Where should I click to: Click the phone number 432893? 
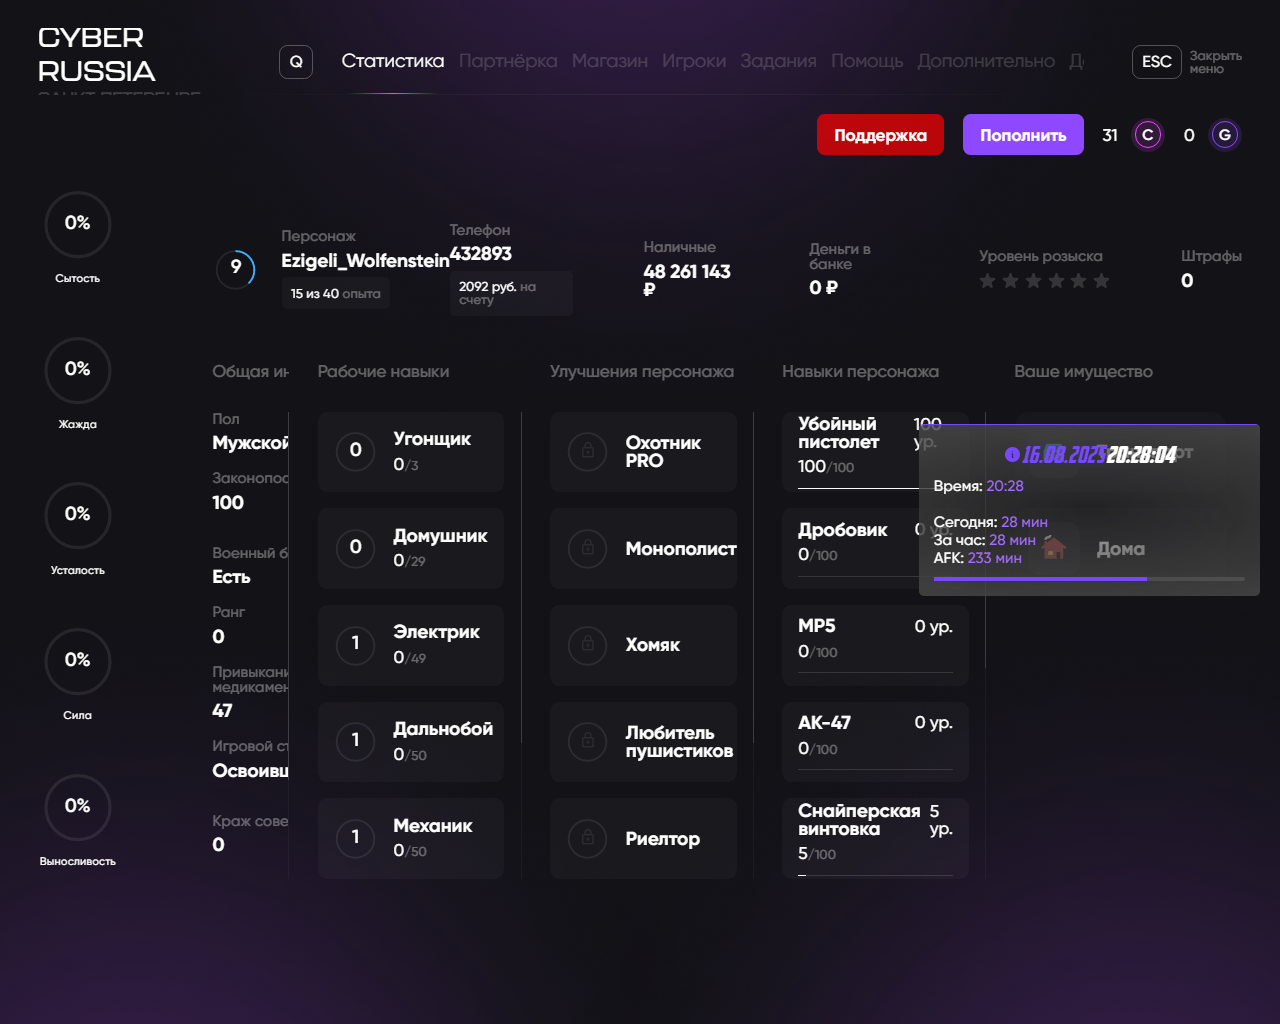[481, 254]
